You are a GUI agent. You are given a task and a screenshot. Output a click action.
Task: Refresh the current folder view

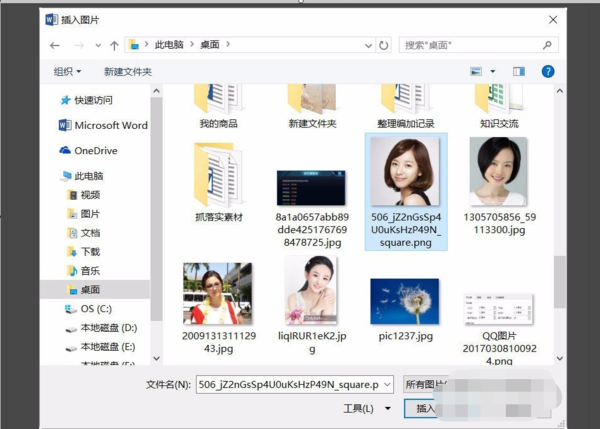pyautogui.click(x=383, y=45)
